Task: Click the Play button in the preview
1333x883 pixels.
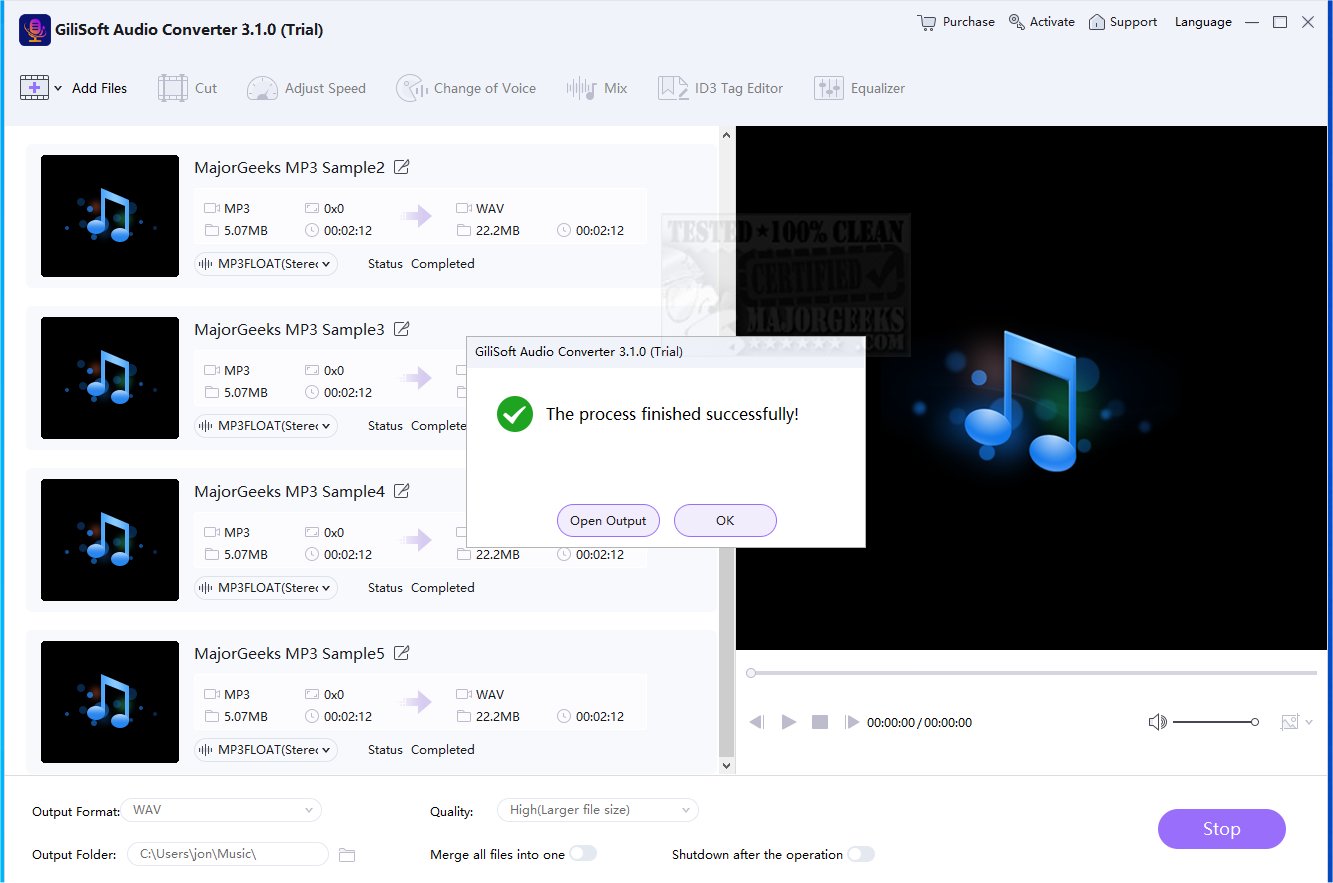Action: click(x=789, y=722)
